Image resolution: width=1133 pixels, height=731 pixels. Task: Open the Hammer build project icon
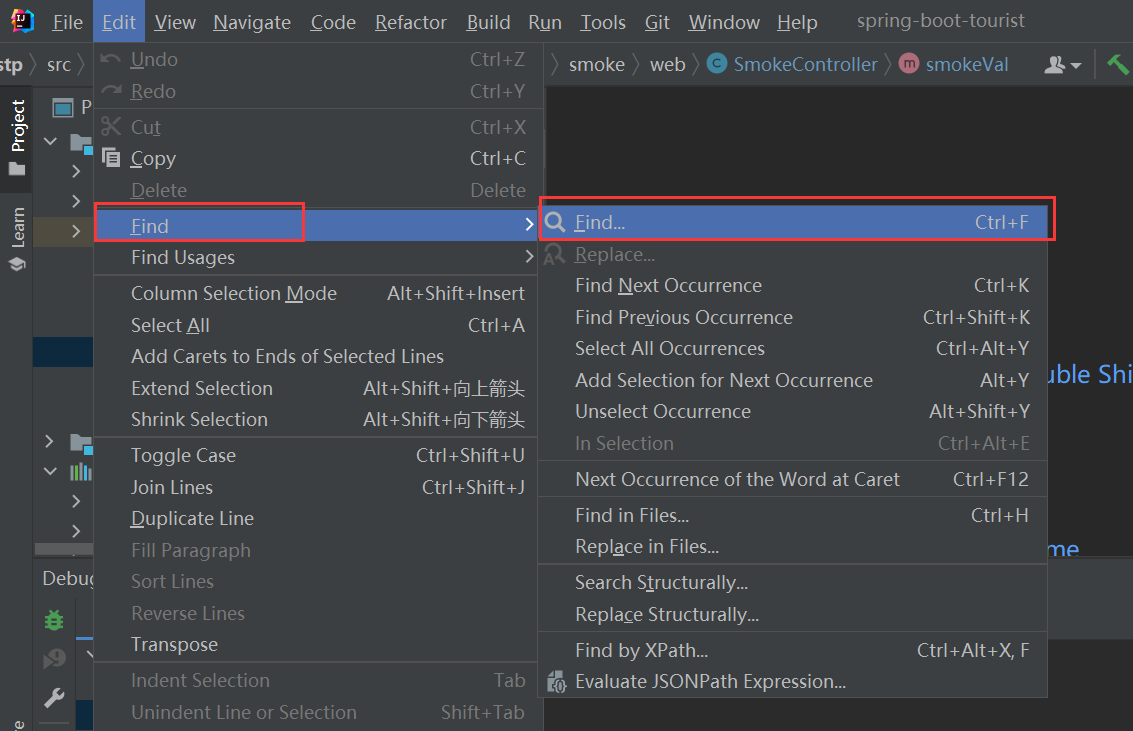coord(1117,63)
